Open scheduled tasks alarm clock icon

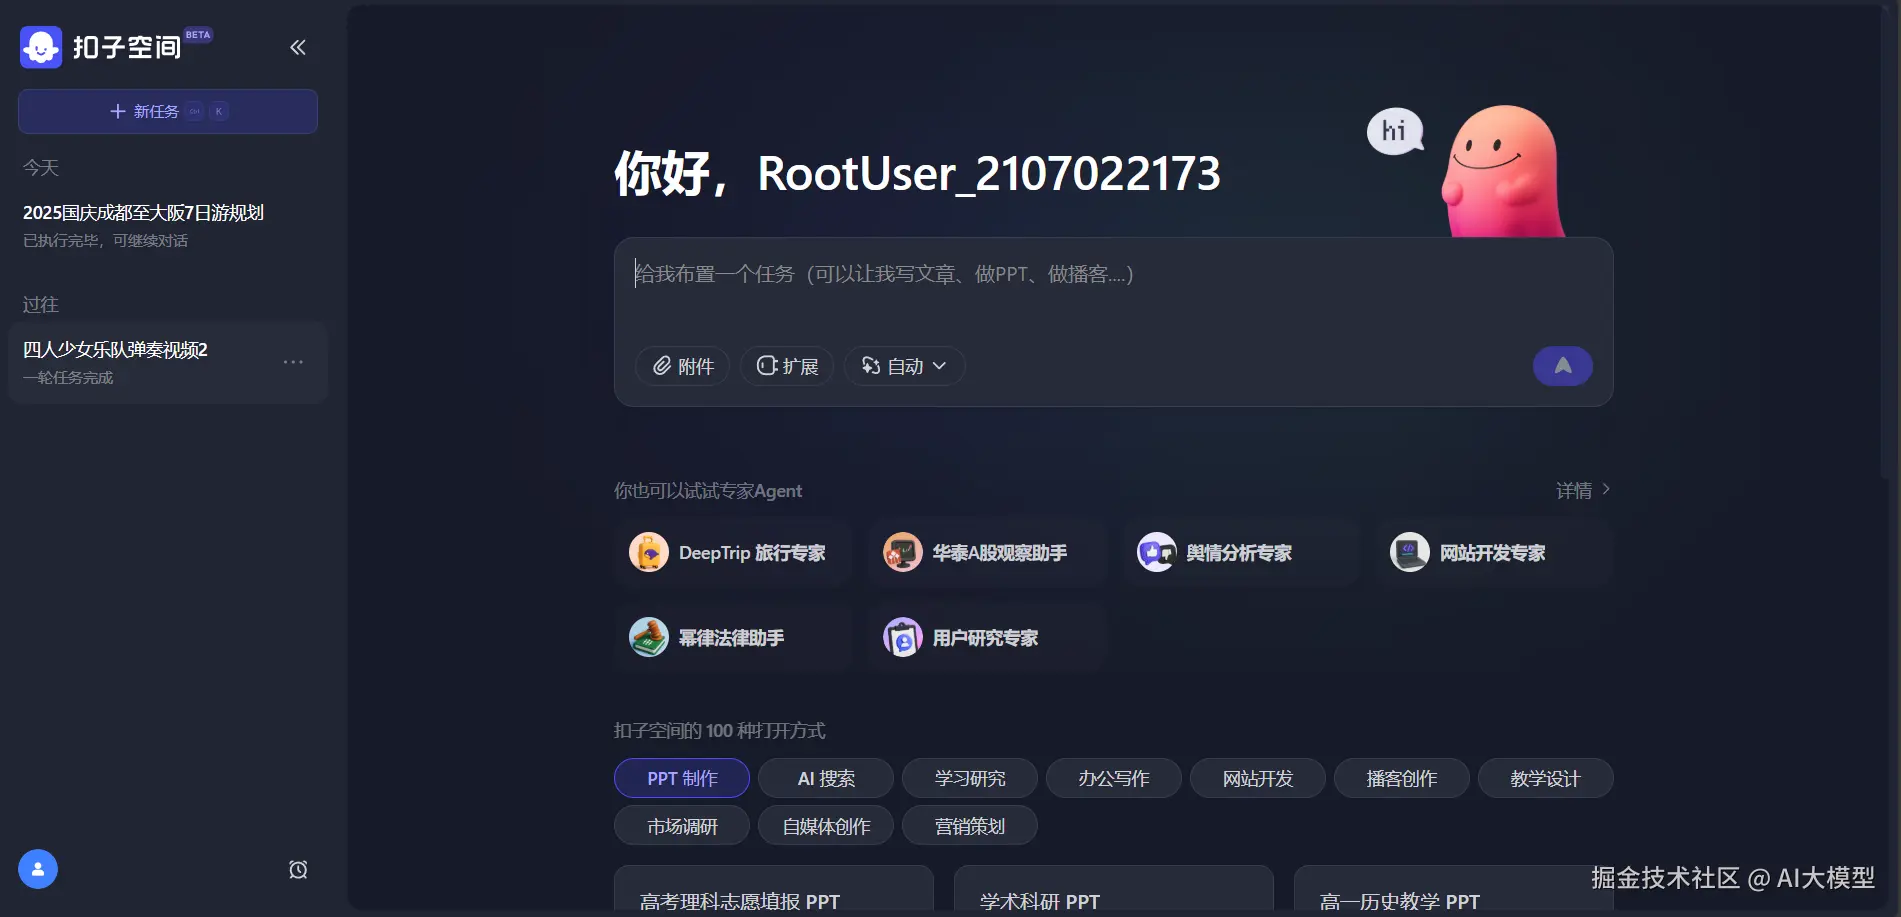click(x=298, y=869)
